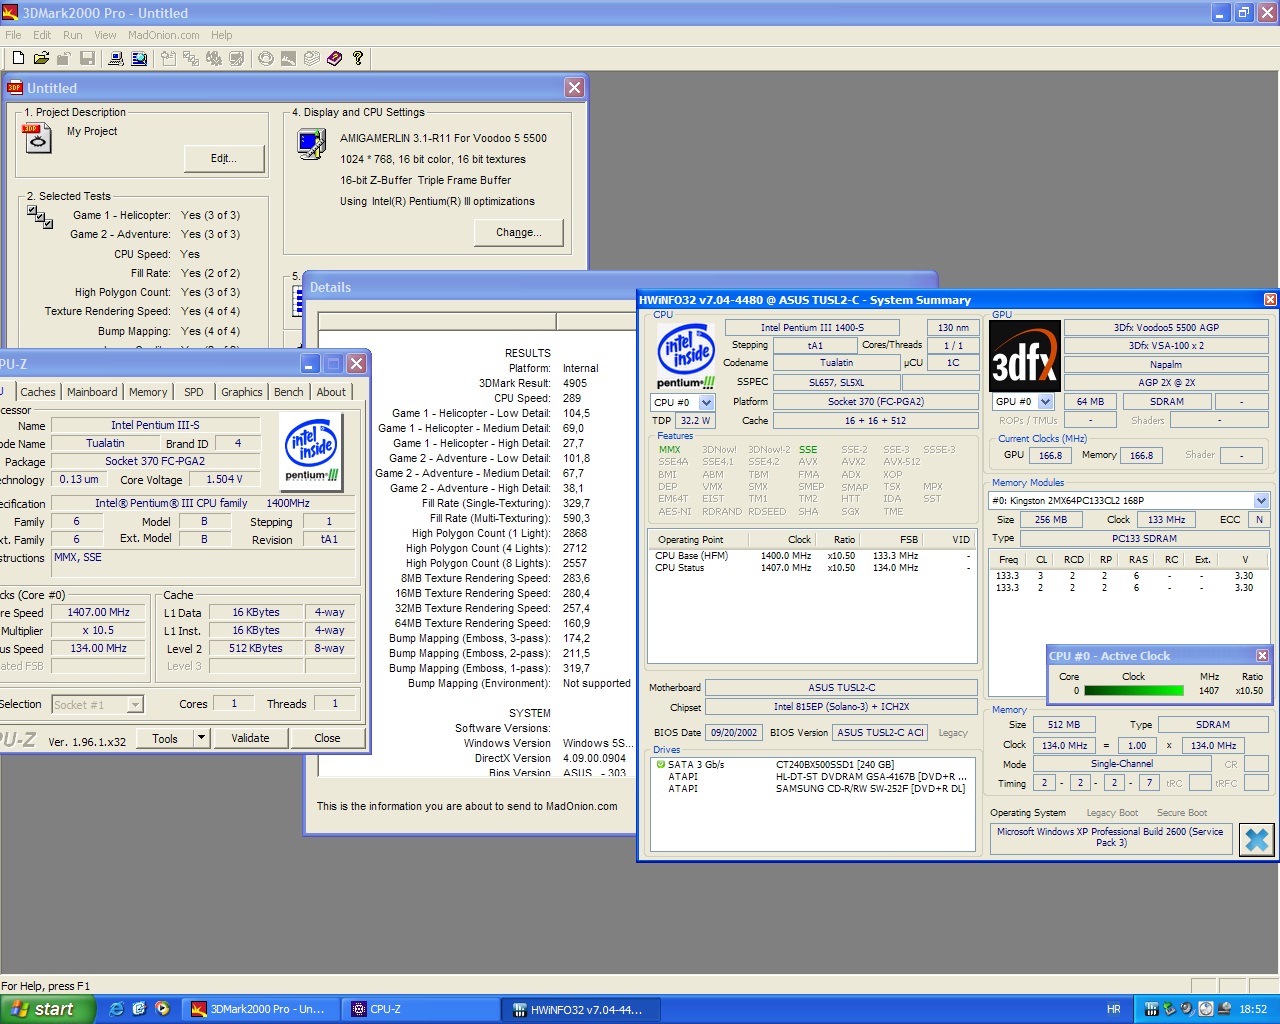Open the Kingston memory module dropdown
Screen dimensions: 1280x1024
[x=1261, y=500]
